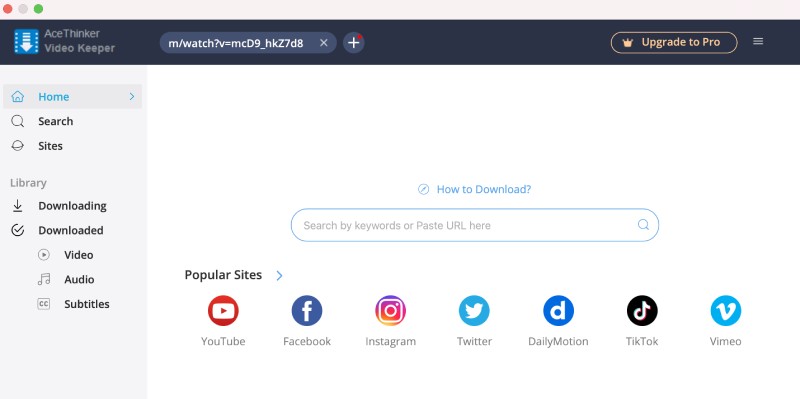Open the Downloading library section
Viewport: 800px width, 399px height.
click(x=72, y=206)
